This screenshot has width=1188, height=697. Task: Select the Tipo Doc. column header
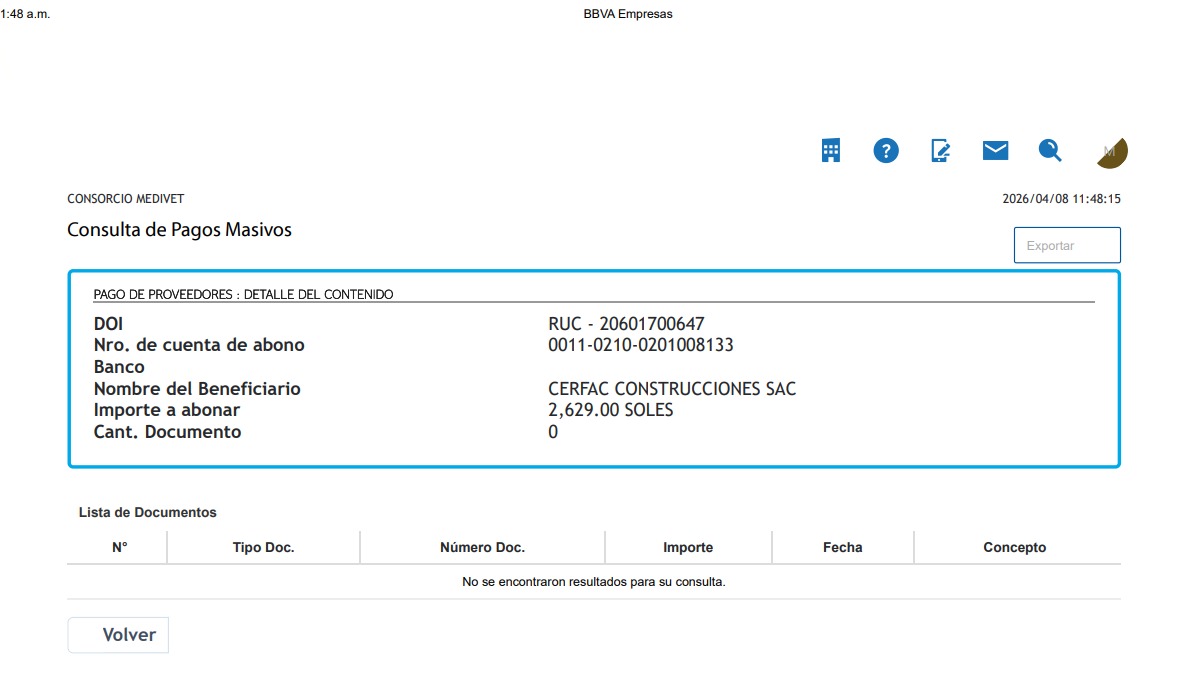point(263,547)
